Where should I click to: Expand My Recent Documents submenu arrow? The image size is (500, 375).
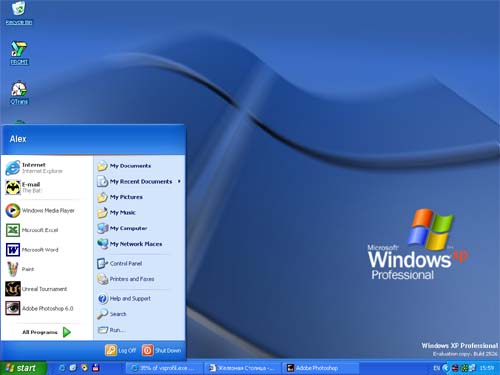(179, 181)
